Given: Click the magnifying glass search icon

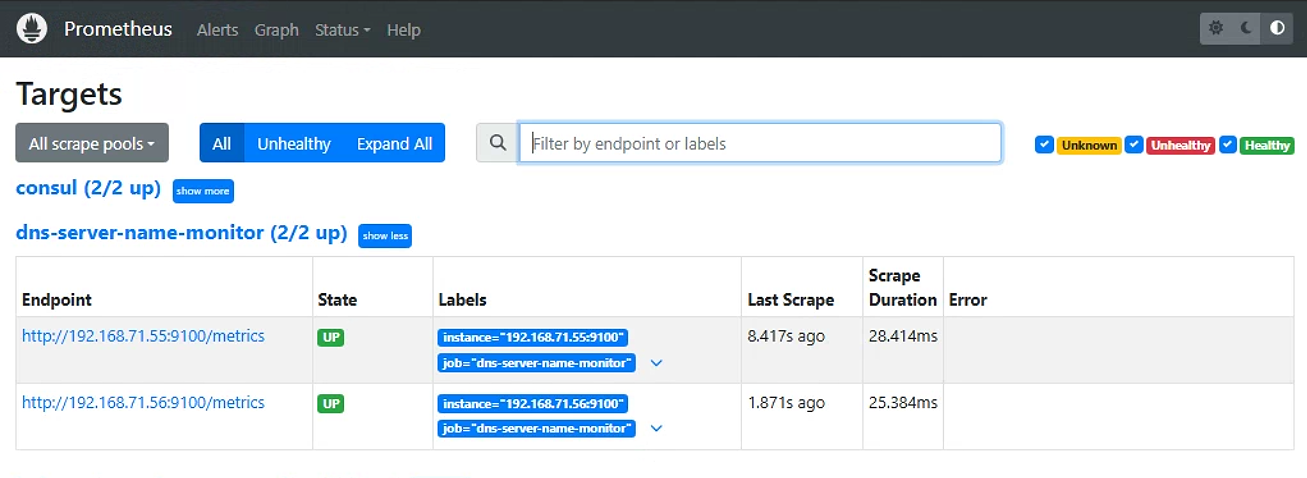Looking at the screenshot, I should 498,143.
